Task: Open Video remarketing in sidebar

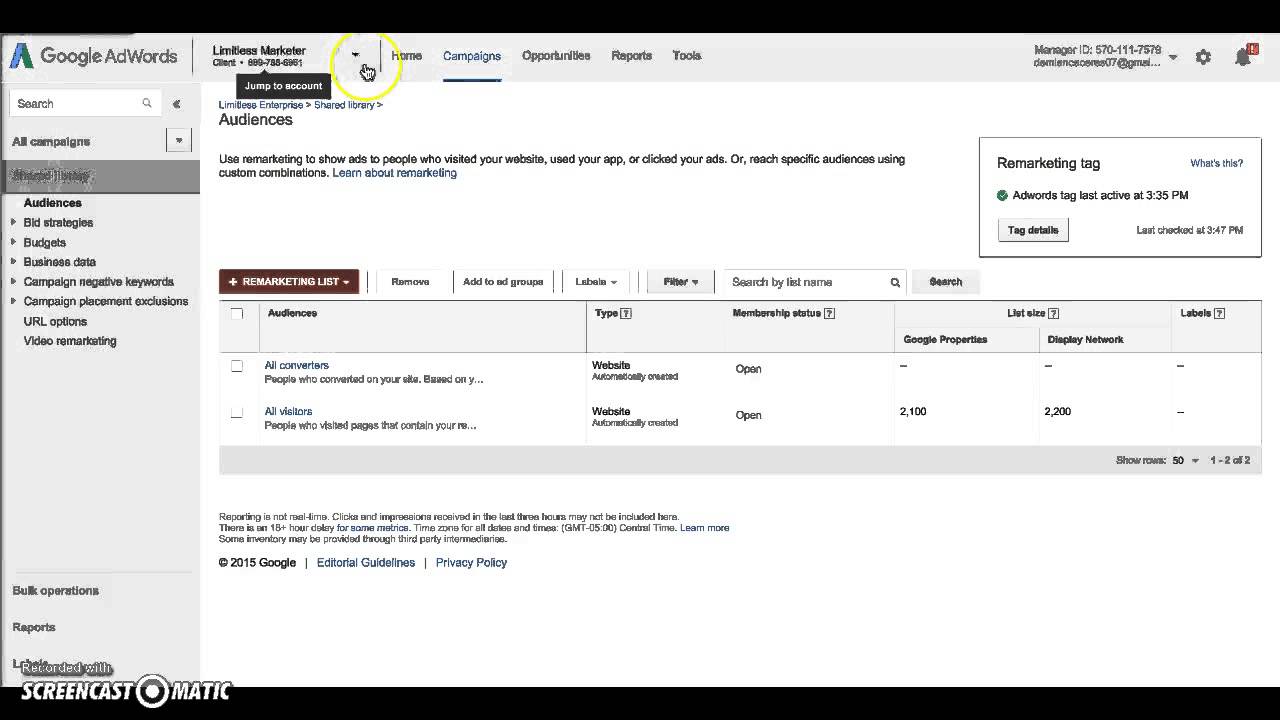Action: coord(70,341)
